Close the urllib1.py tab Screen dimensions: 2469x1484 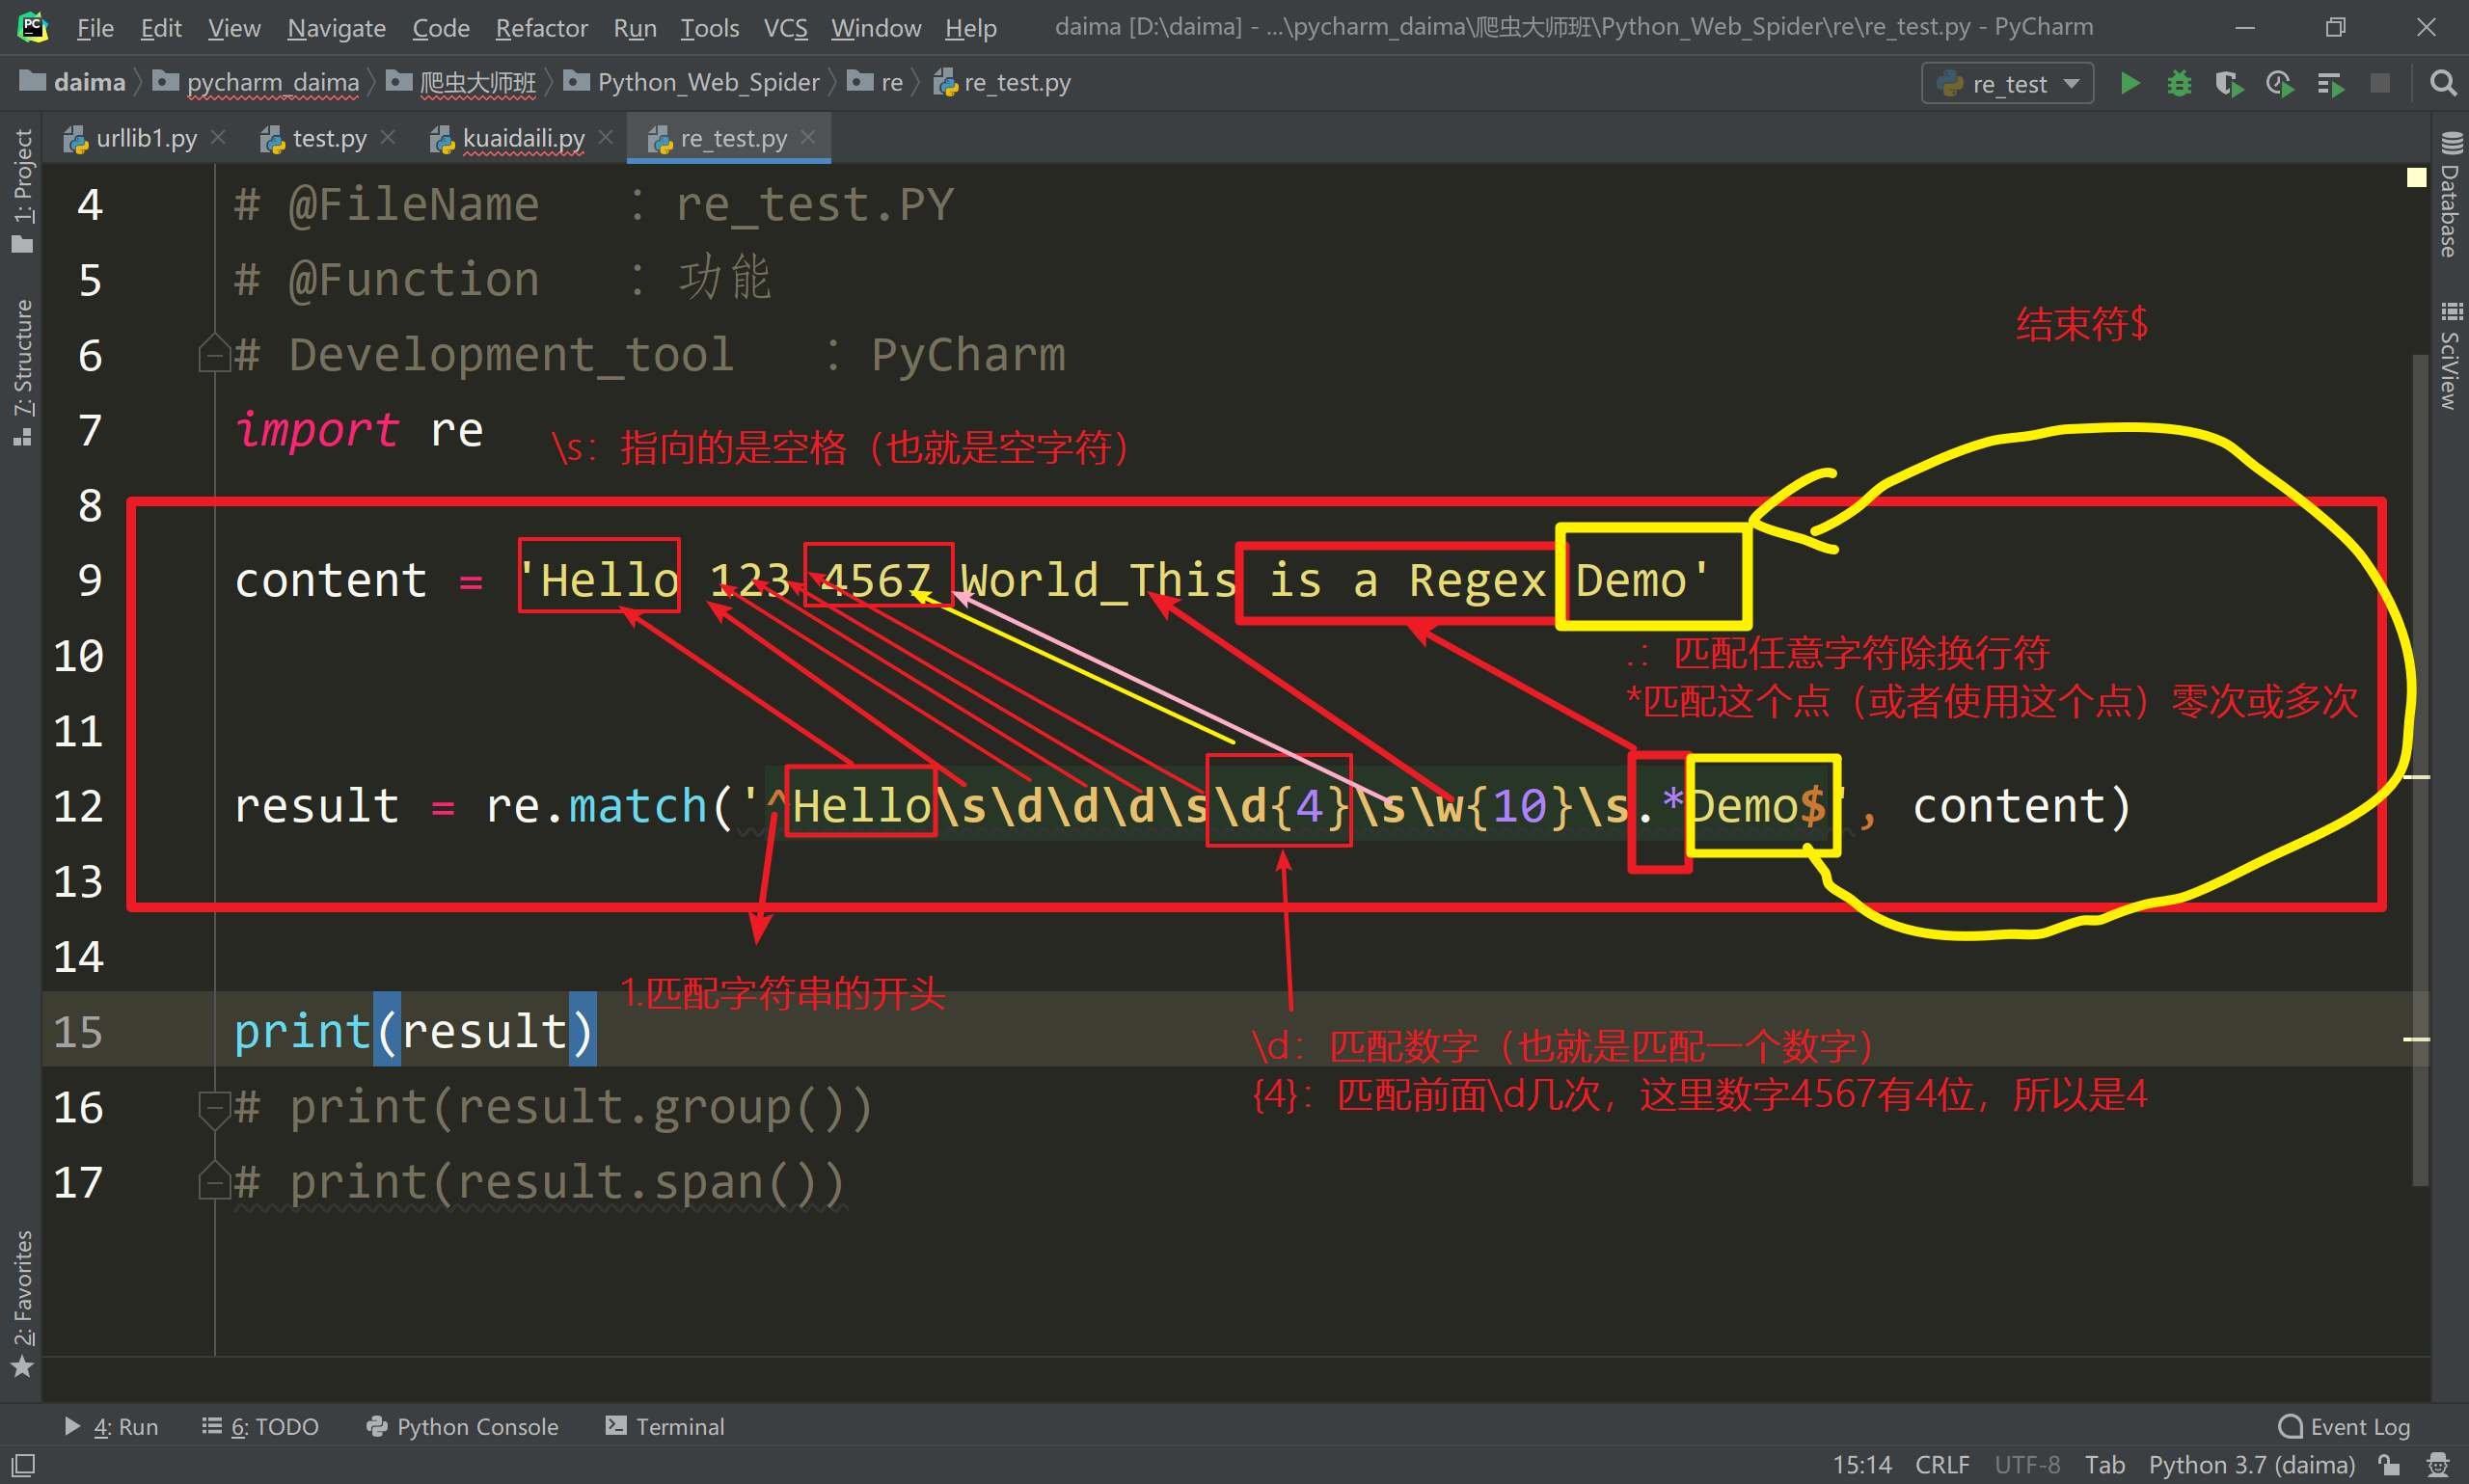(218, 137)
